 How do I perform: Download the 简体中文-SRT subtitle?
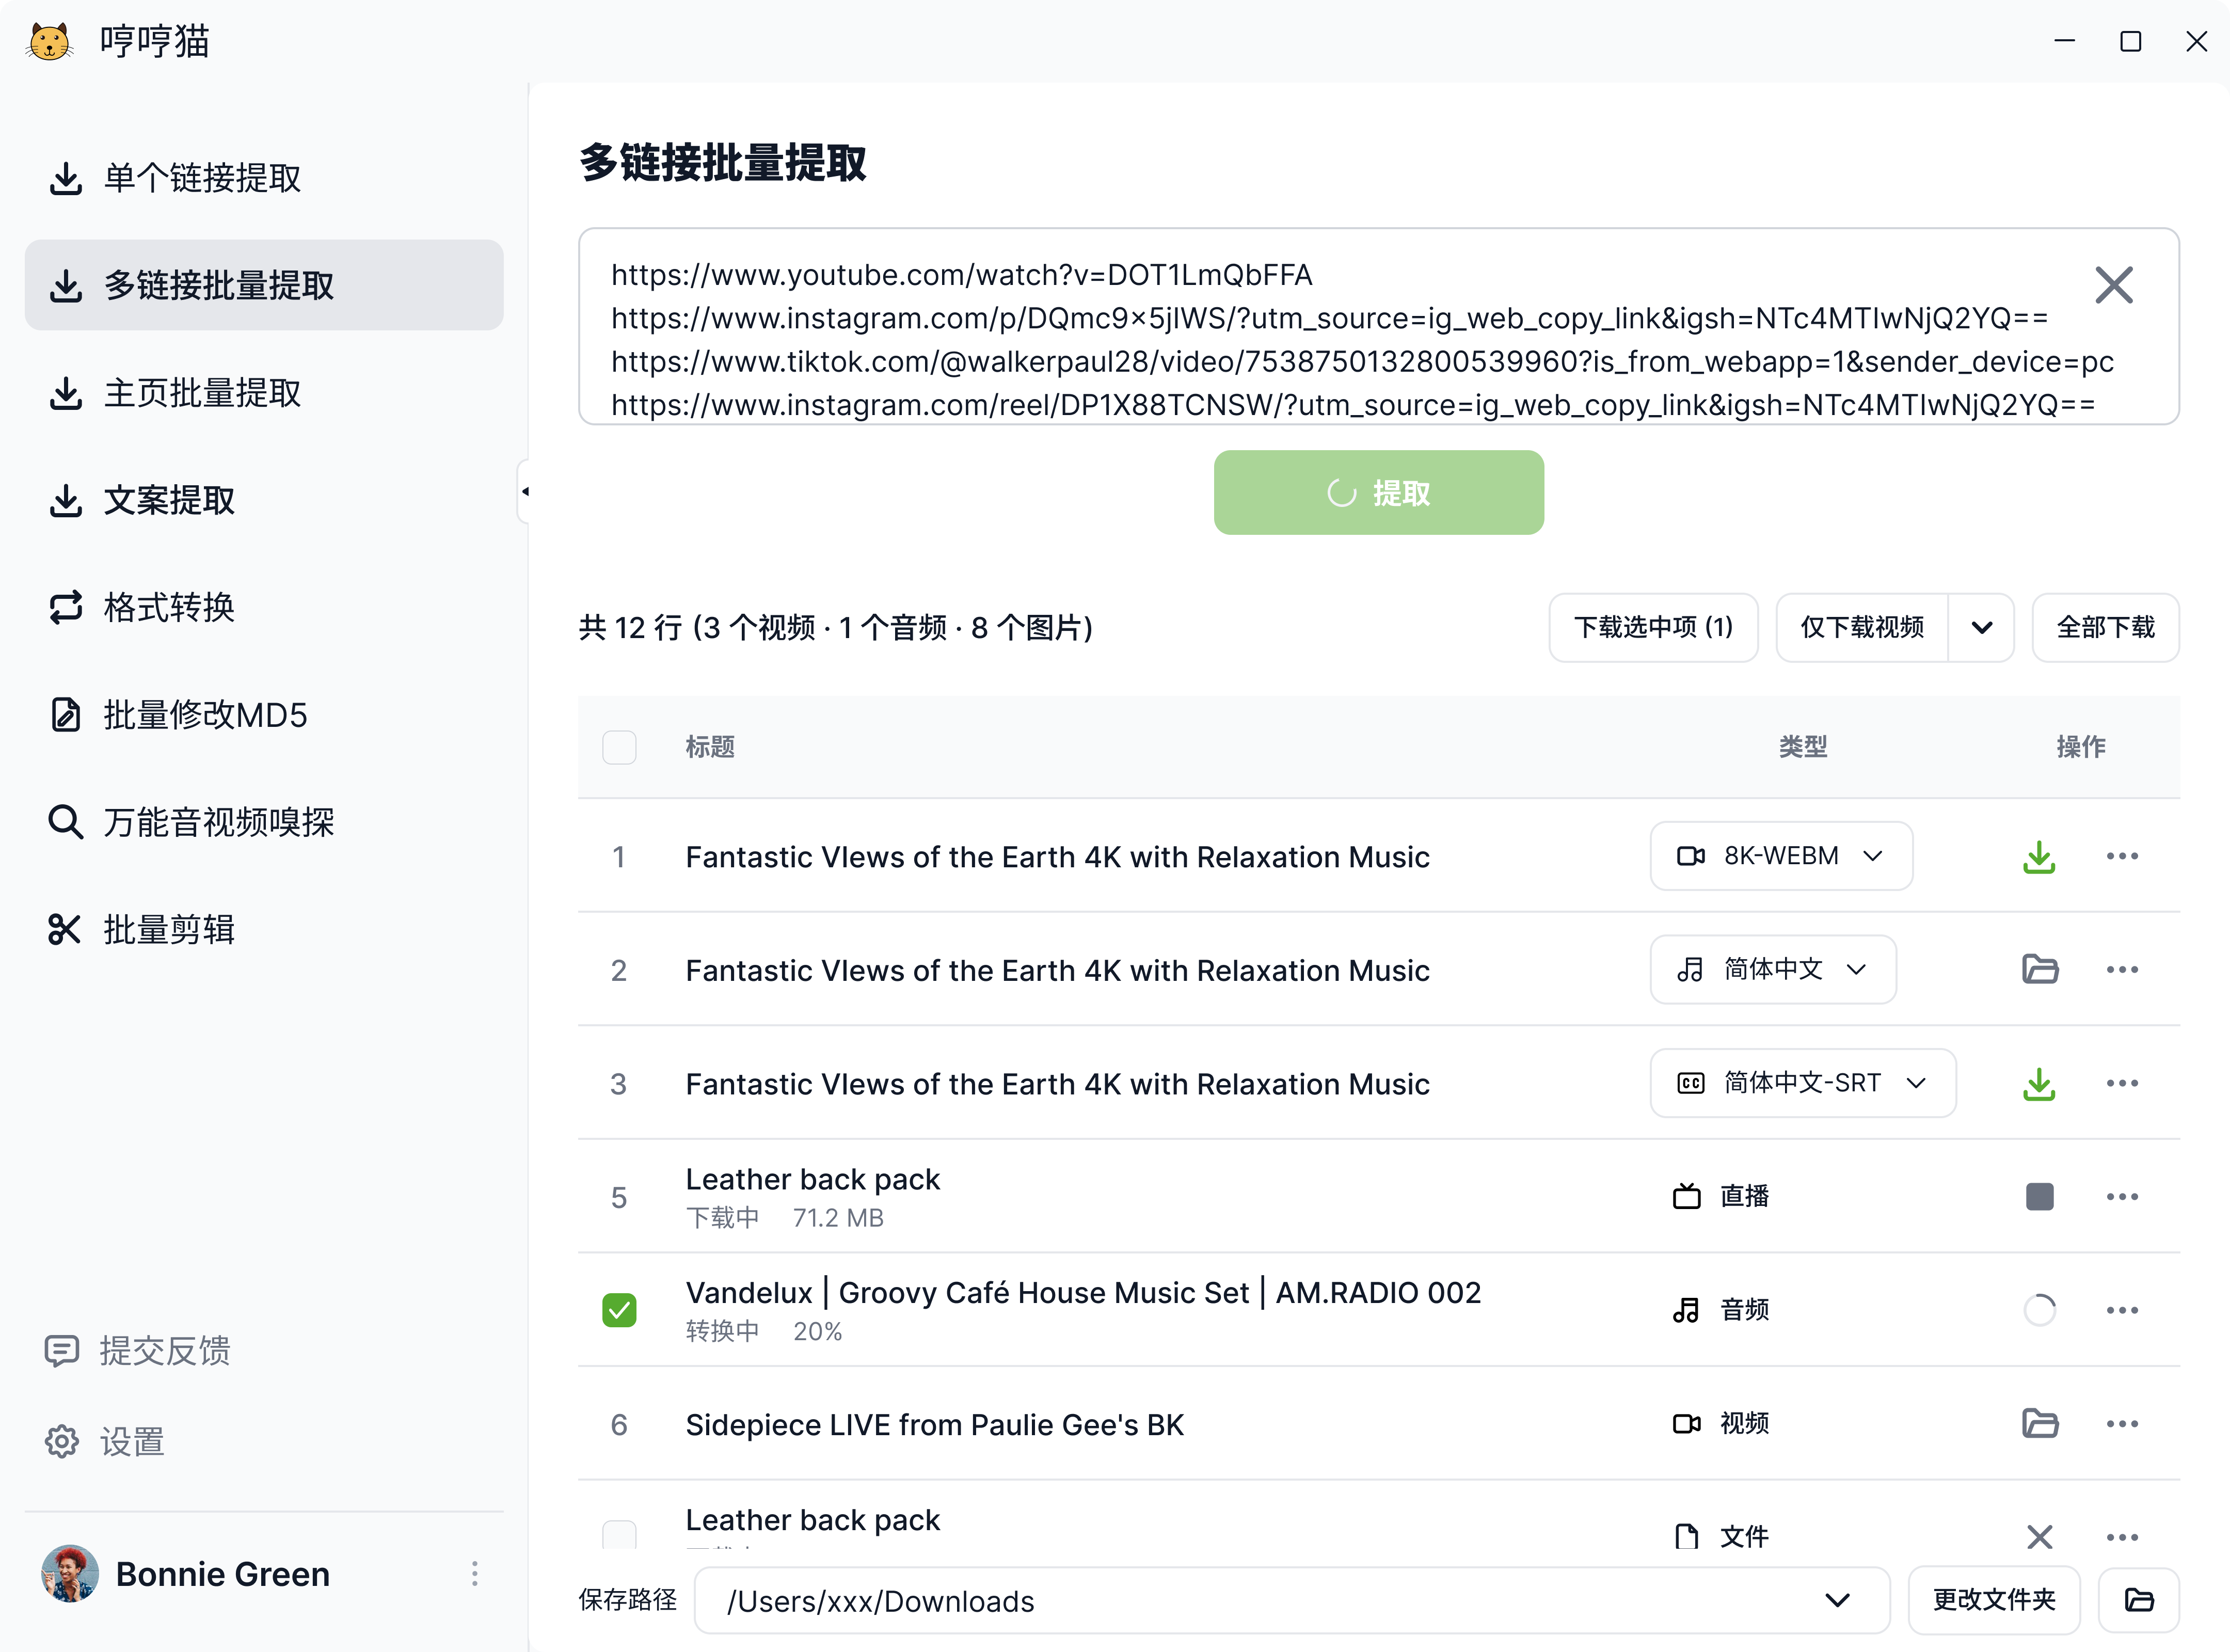pos(2039,1083)
